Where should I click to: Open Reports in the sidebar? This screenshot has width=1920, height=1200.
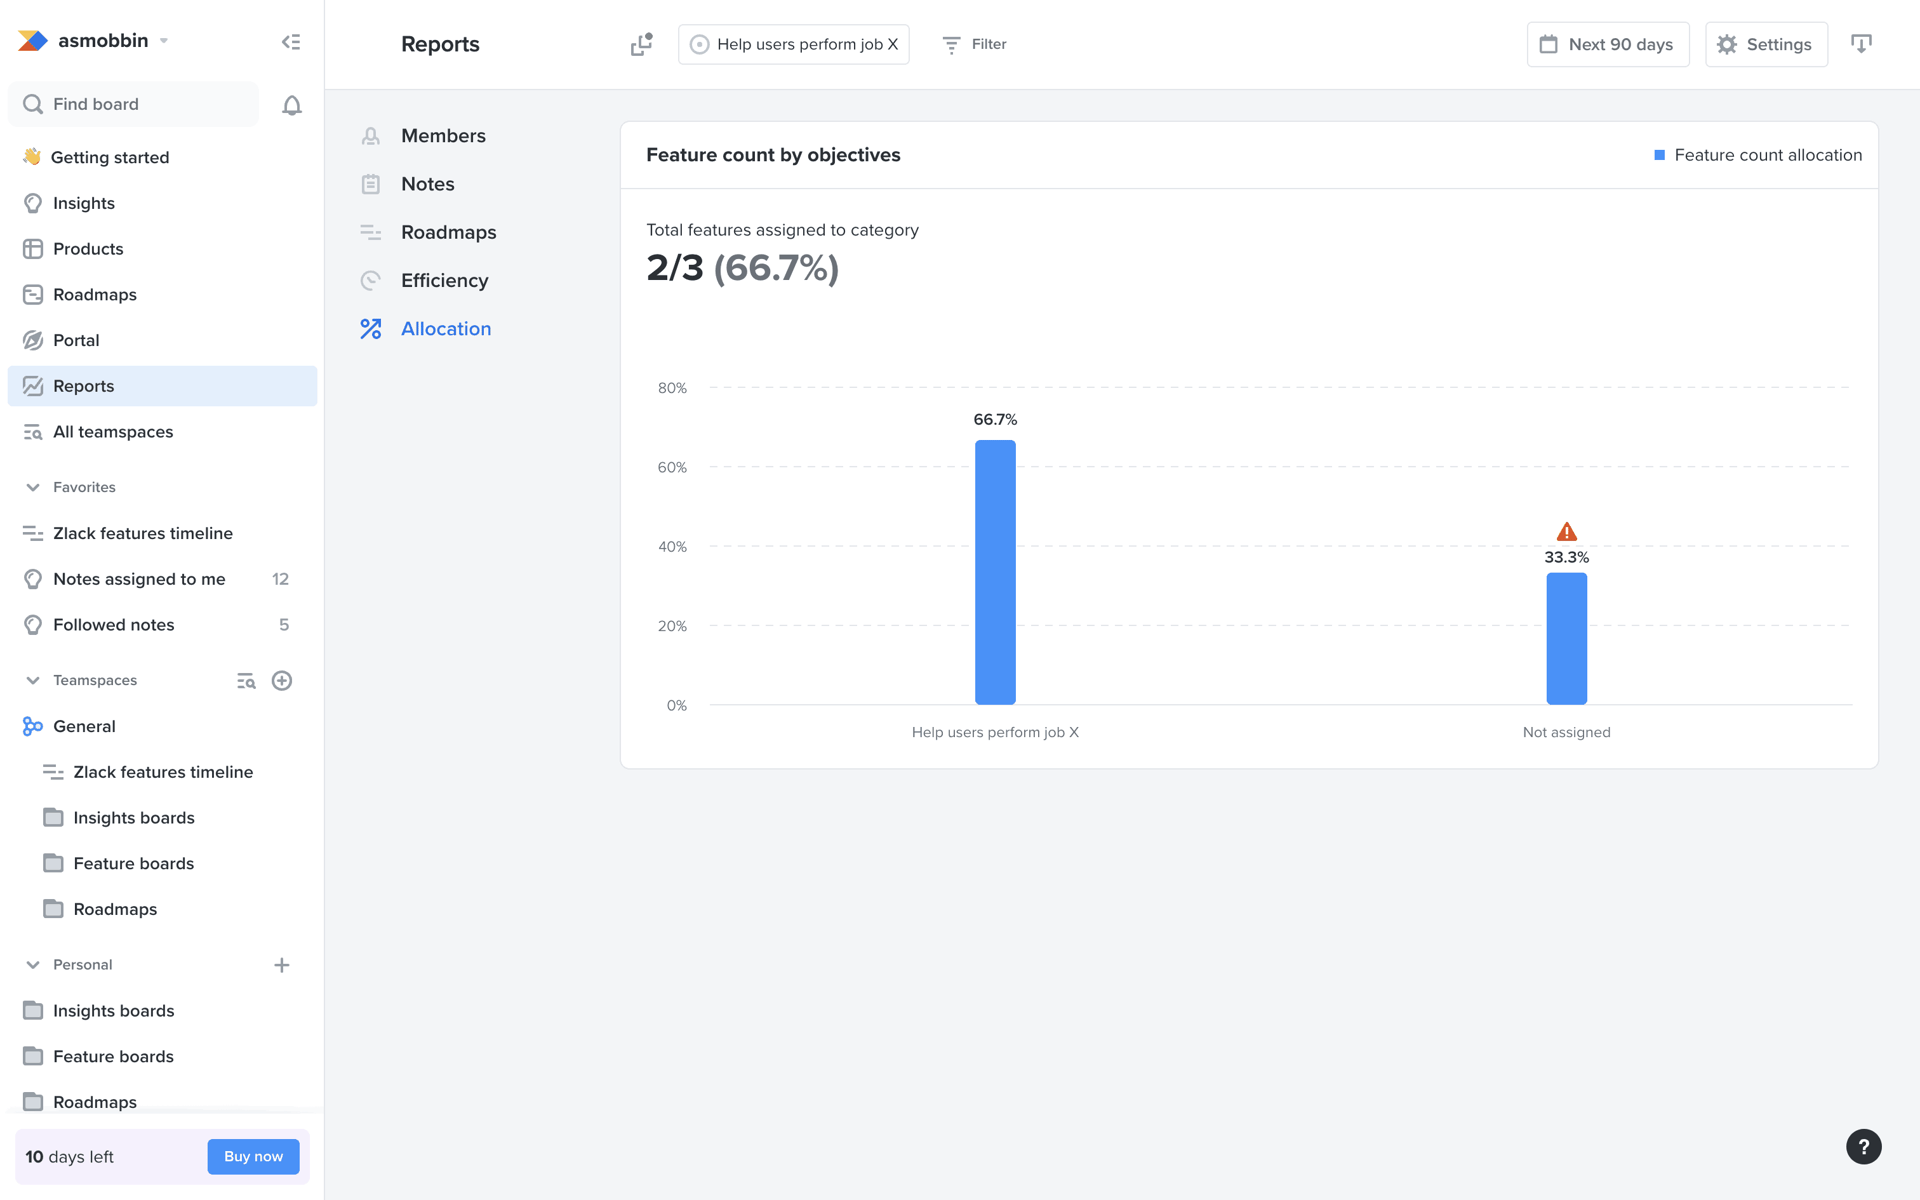(162, 386)
